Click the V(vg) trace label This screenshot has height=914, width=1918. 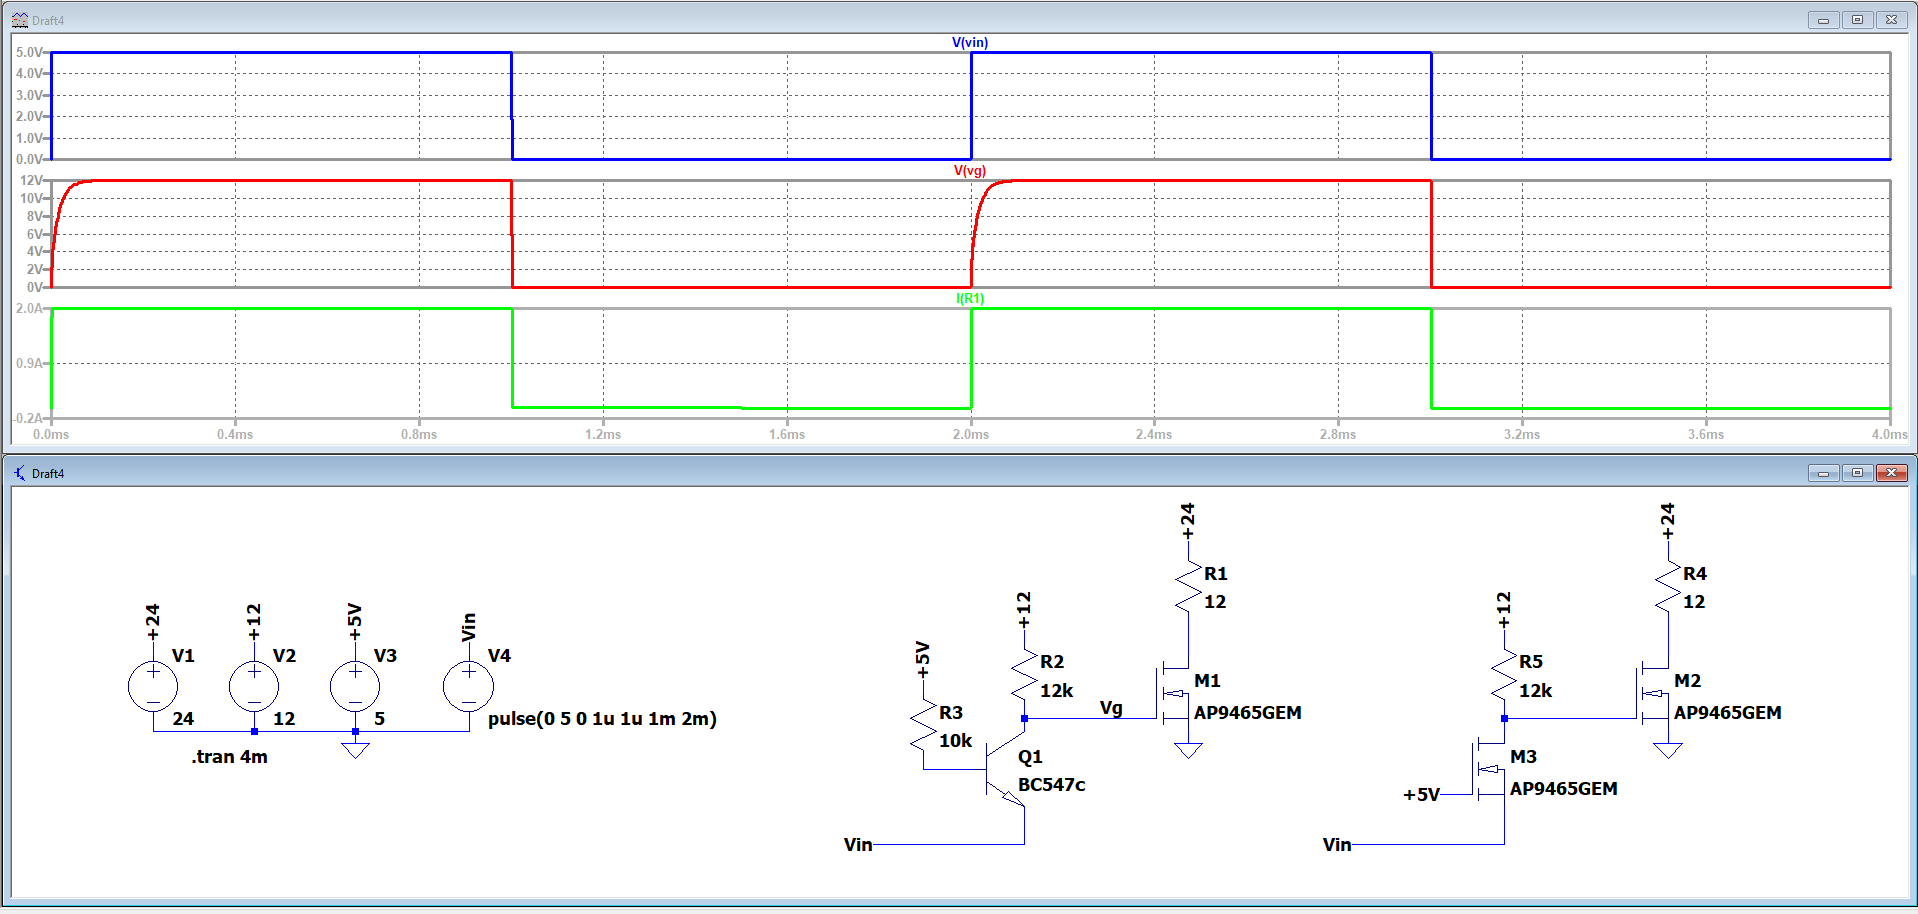(x=970, y=170)
